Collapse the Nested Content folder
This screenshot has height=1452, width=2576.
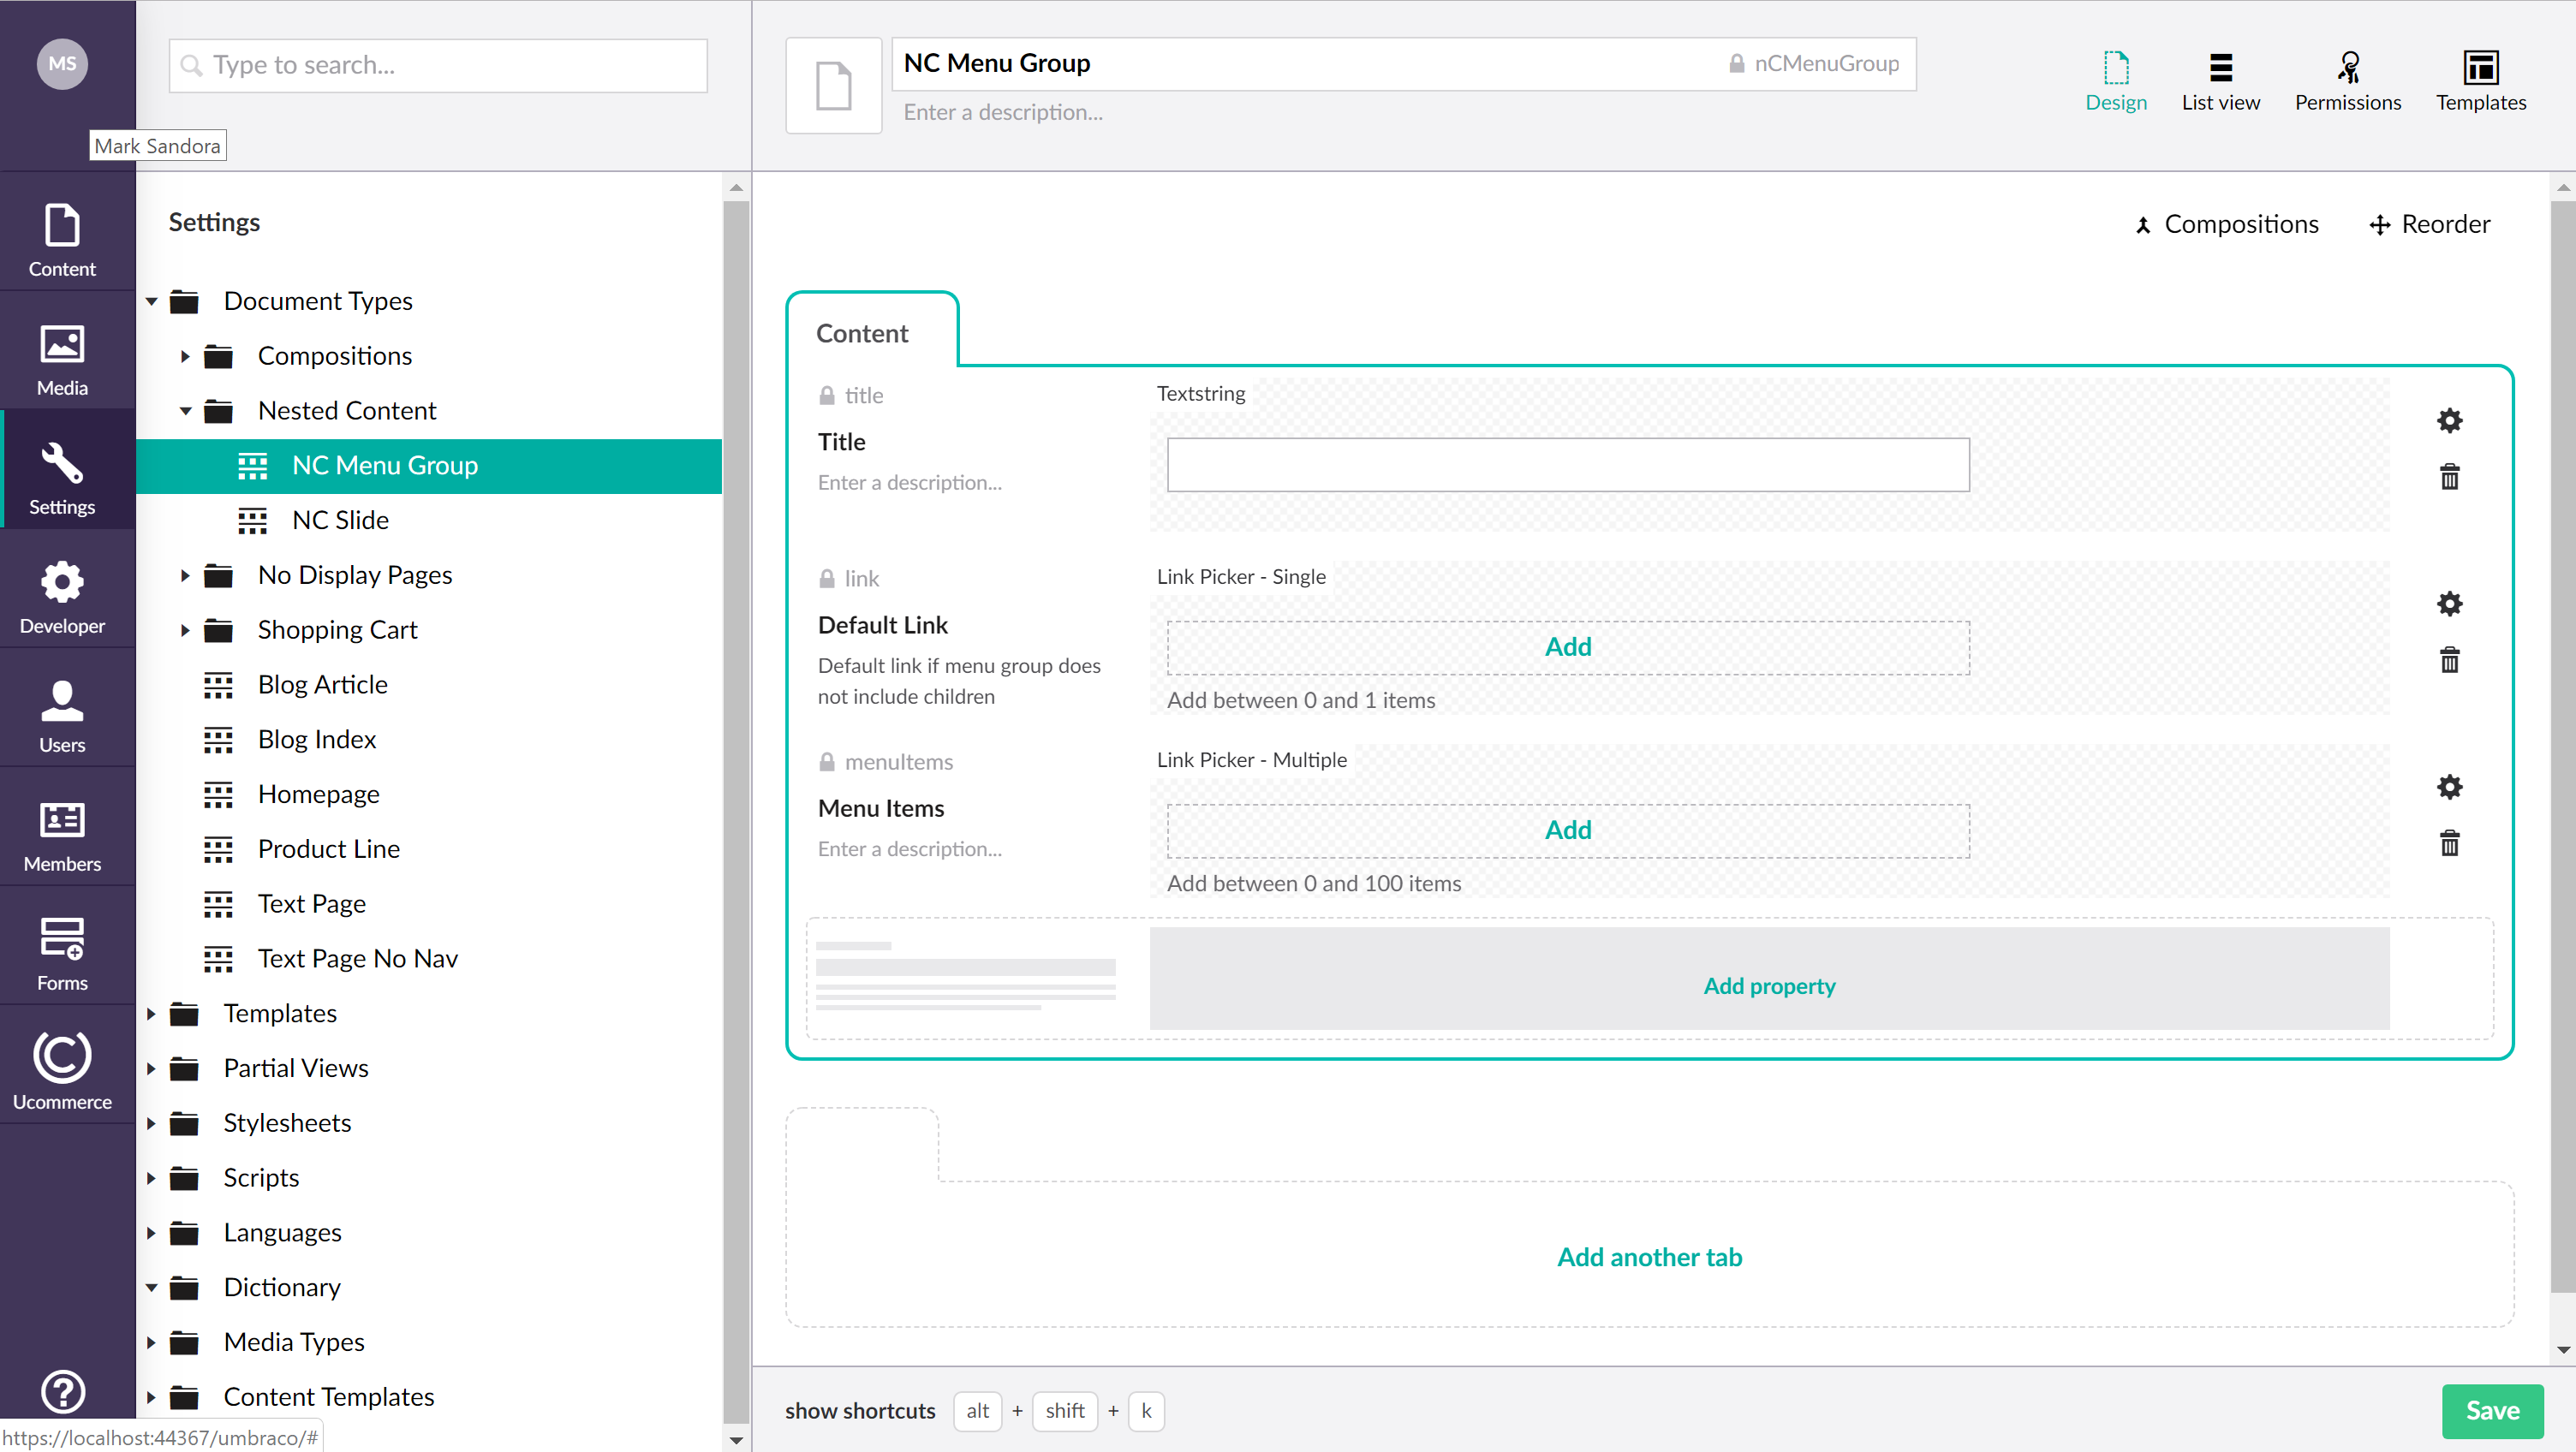pyautogui.click(x=185, y=411)
